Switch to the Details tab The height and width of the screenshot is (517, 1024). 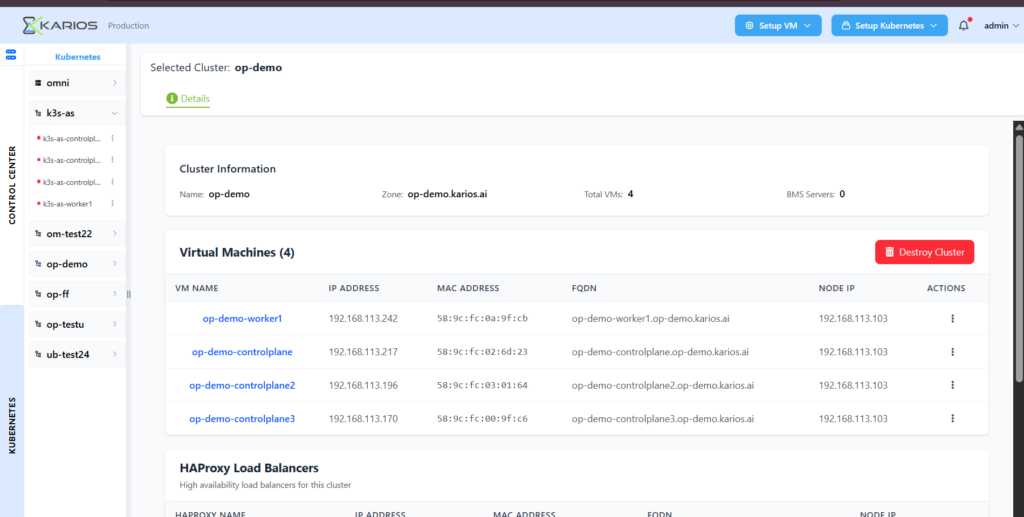188,99
